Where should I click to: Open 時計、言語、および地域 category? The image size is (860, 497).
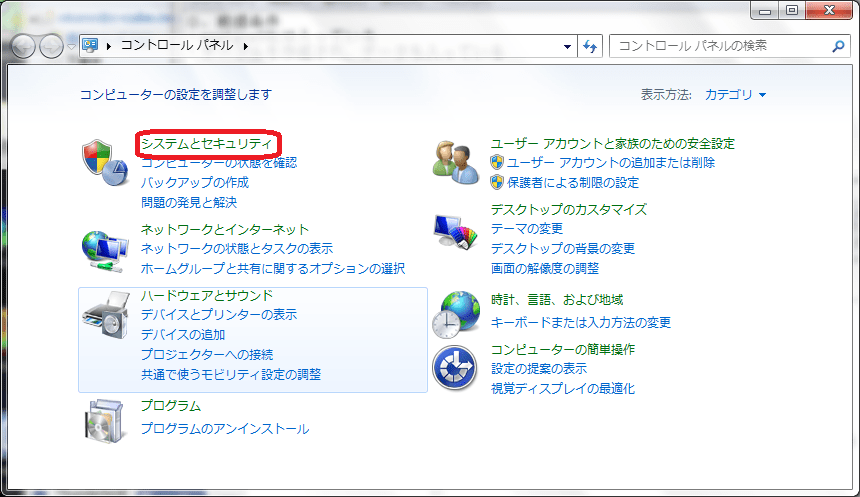(x=557, y=300)
